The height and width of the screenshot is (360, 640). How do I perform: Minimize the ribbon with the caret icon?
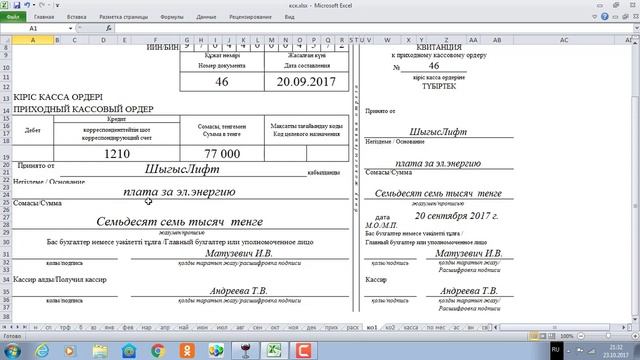[594, 17]
